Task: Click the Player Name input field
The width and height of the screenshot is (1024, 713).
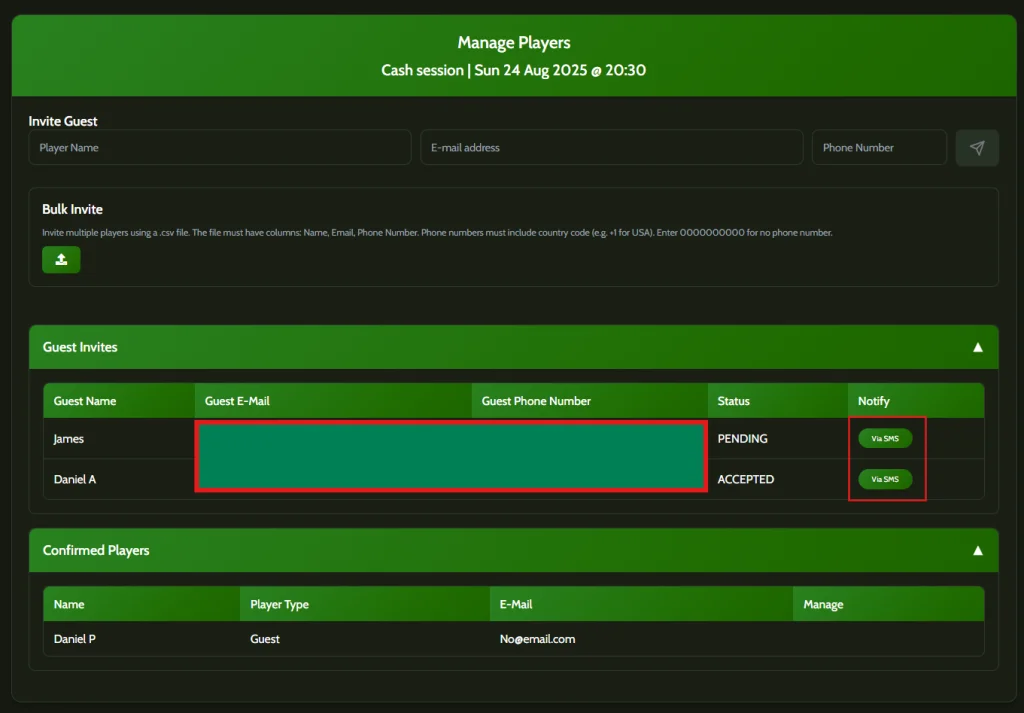Action: click(220, 148)
